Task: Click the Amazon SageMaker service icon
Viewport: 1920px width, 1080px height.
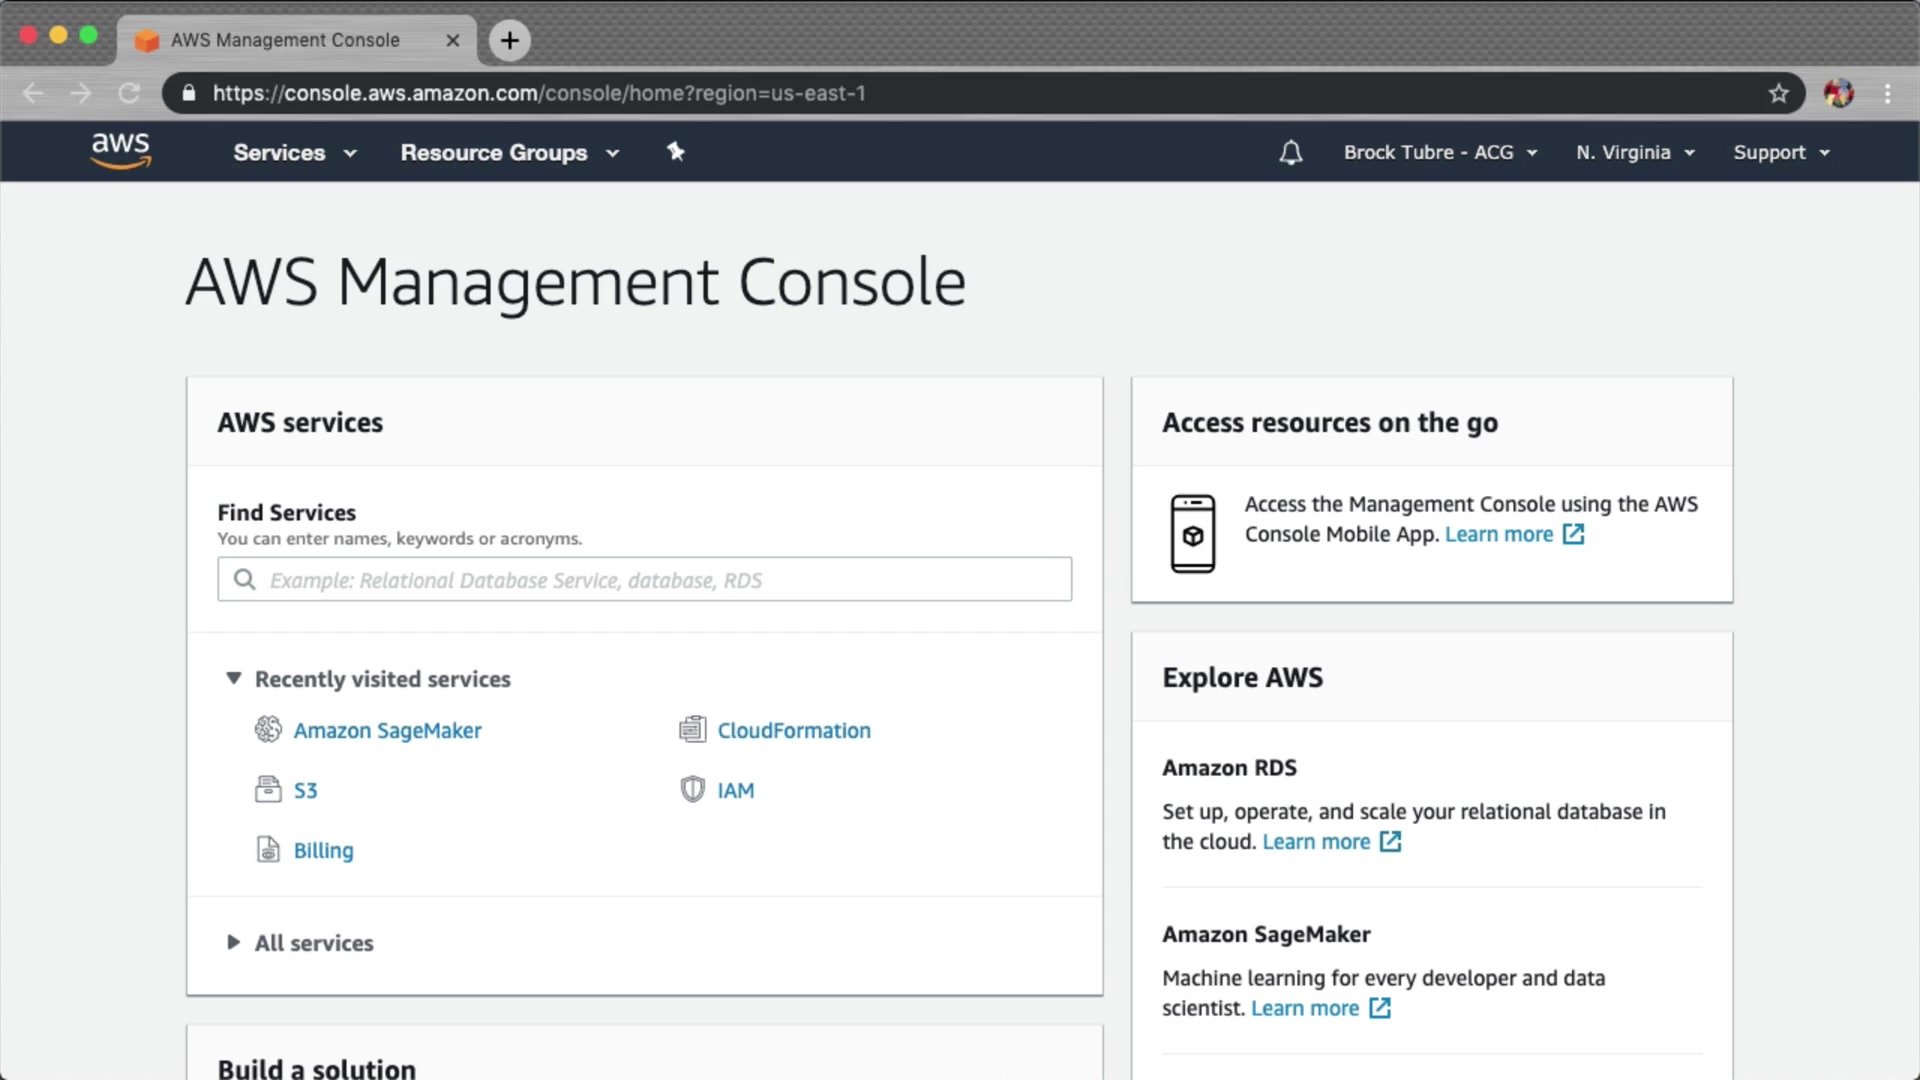Action: [268, 730]
